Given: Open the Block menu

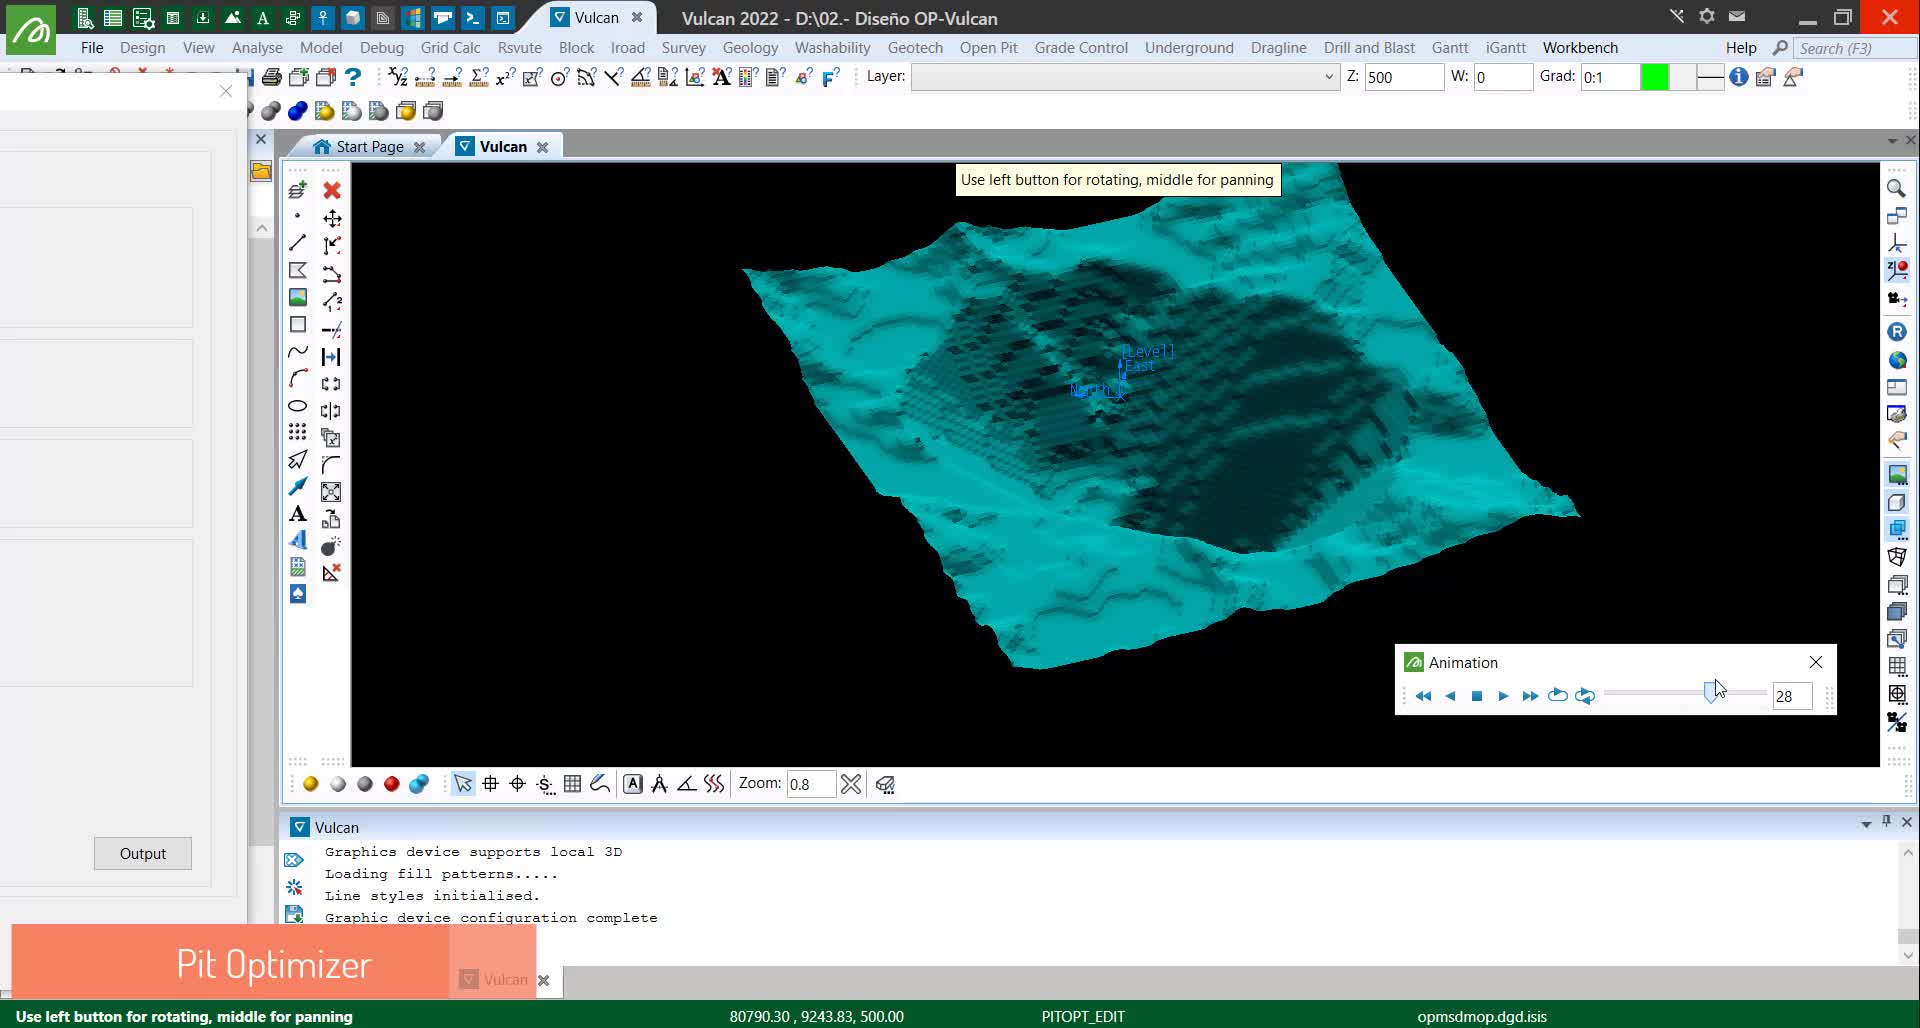Looking at the screenshot, I should (x=576, y=48).
